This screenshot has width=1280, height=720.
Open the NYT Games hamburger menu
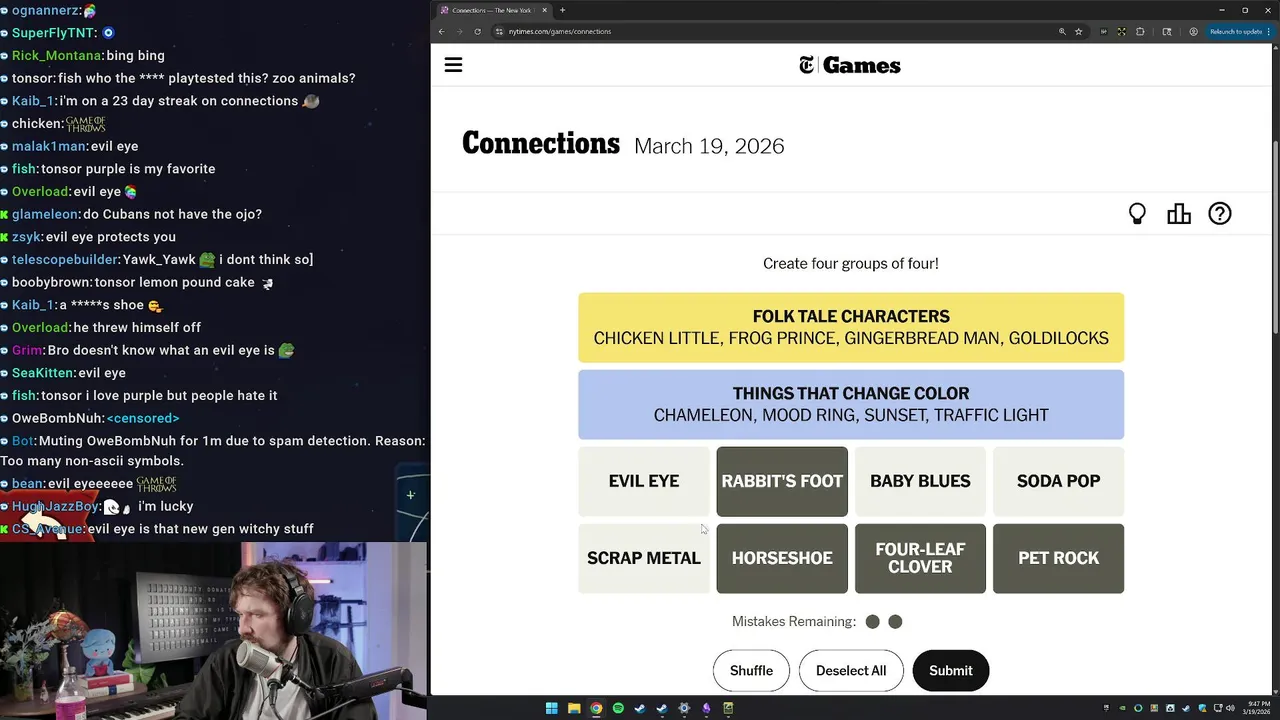point(453,65)
